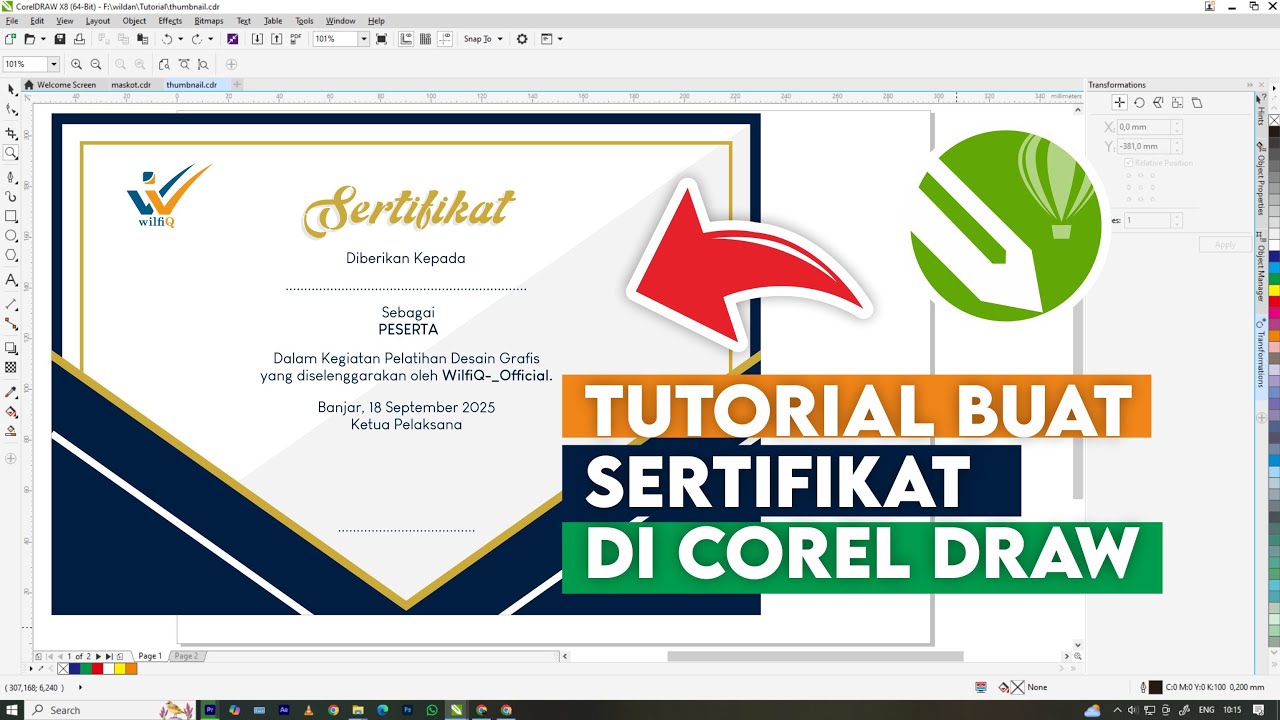Toggle Show Grid button in toolbar
This screenshot has width=1280, height=720.
click(425, 39)
